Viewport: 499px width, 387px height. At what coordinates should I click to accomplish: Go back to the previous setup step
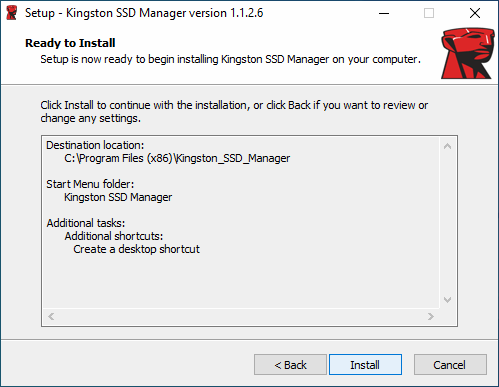(290, 365)
